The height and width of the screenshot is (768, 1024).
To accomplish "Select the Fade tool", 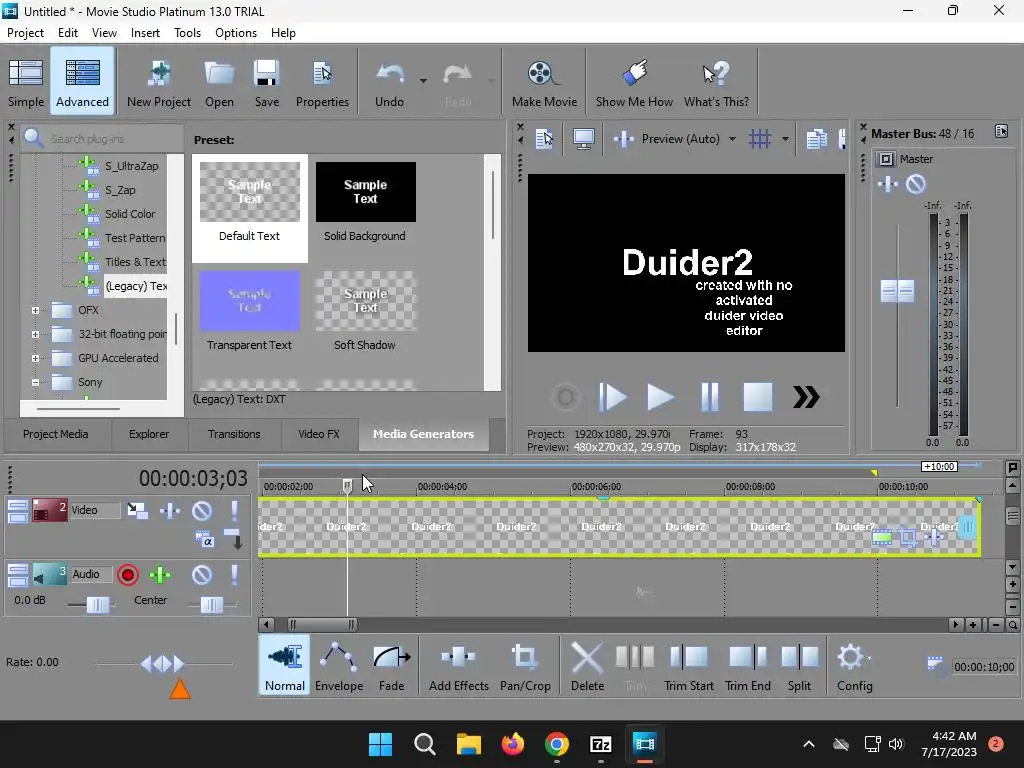I will pyautogui.click(x=391, y=666).
